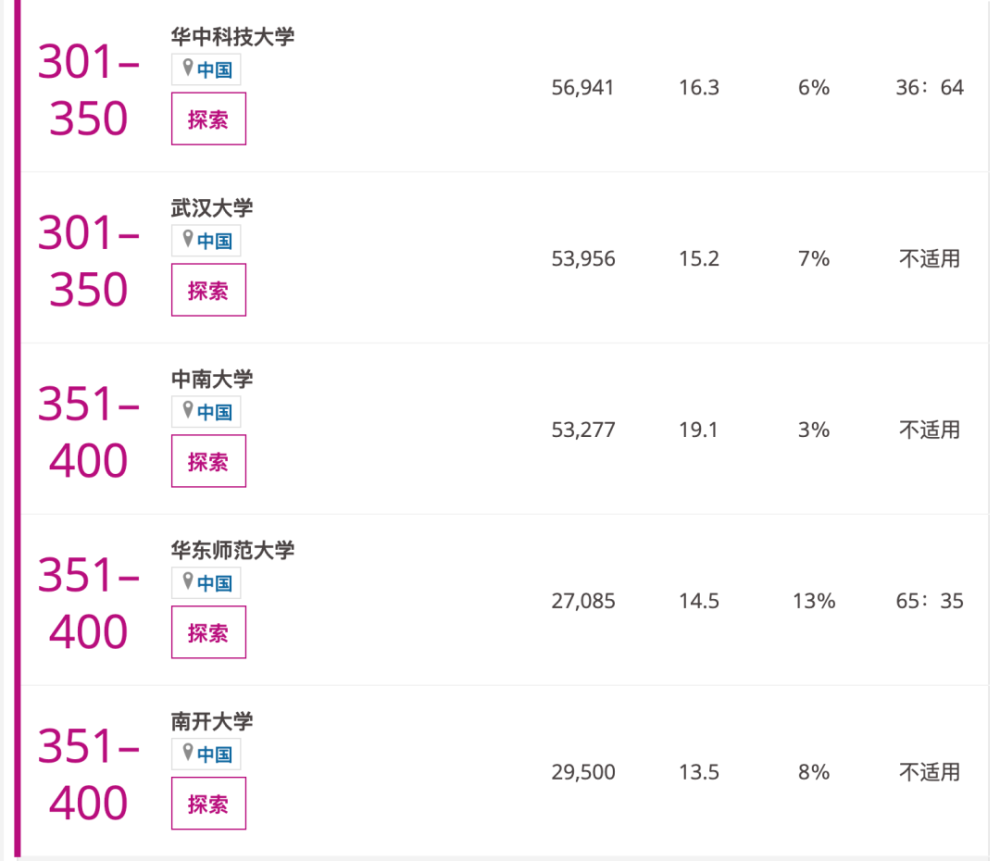The image size is (1000, 861).
Task: Click the 中国 country link under 武汉大学
Action: 214,240
